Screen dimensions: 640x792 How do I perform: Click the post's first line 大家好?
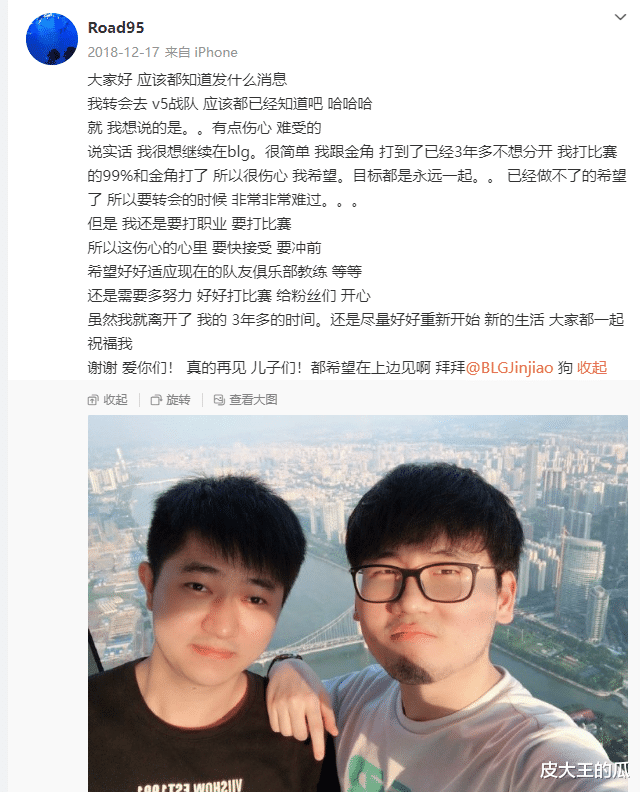(187, 79)
